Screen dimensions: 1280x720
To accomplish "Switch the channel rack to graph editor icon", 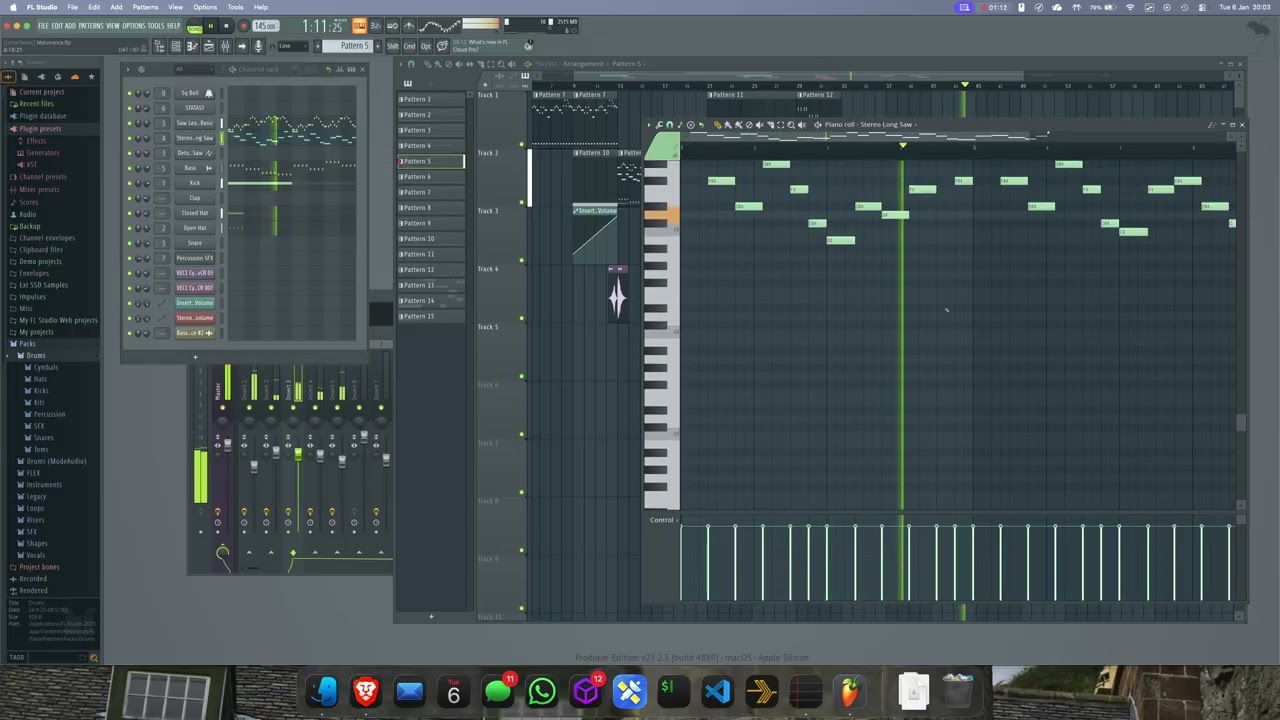I will pyautogui.click(x=340, y=69).
